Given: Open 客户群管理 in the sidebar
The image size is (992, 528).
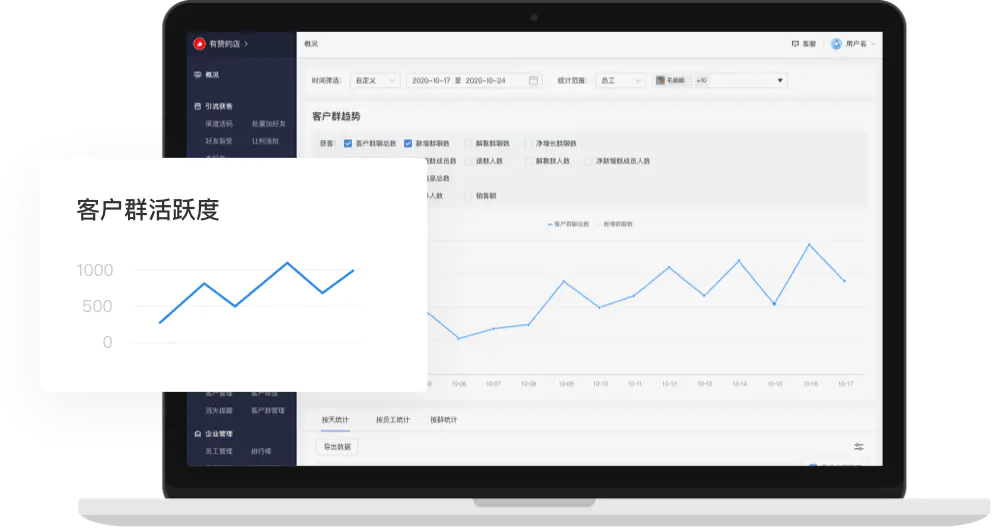Looking at the screenshot, I should click(x=268, y=411).
